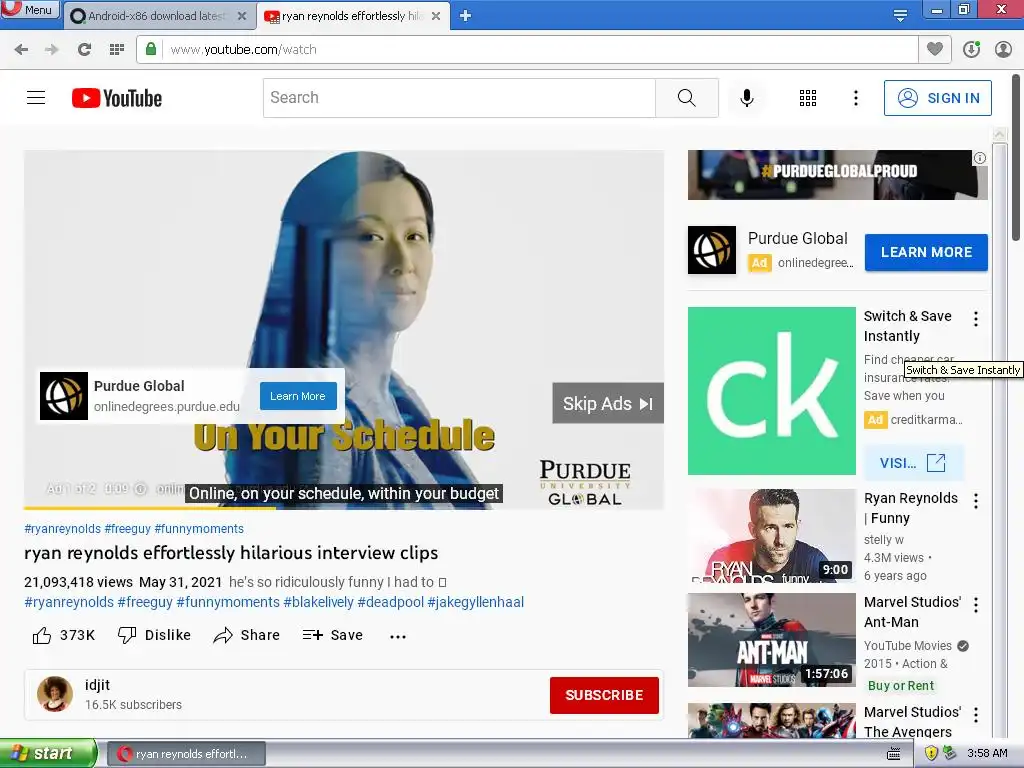Dislike the video

tap(154, 635)
